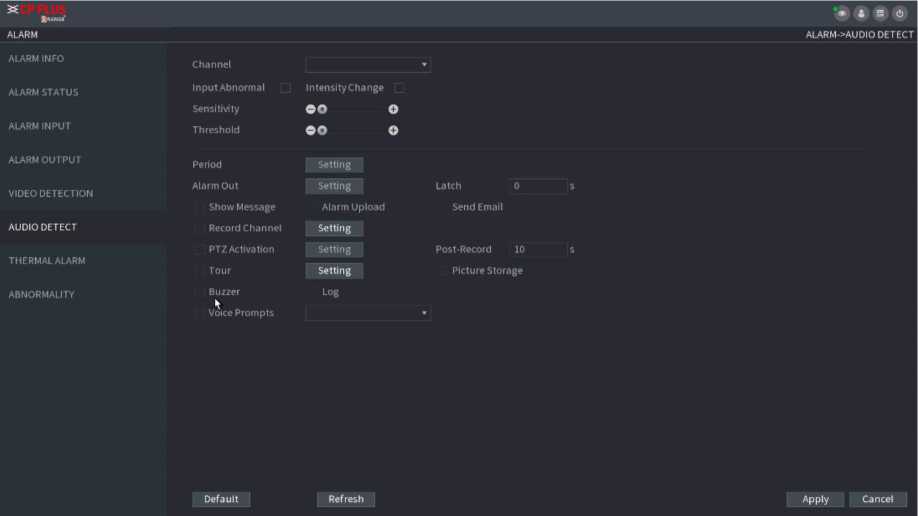918x516 pixels.
Task: Go to Alarm Output section
Action: [x=45, y=160]
